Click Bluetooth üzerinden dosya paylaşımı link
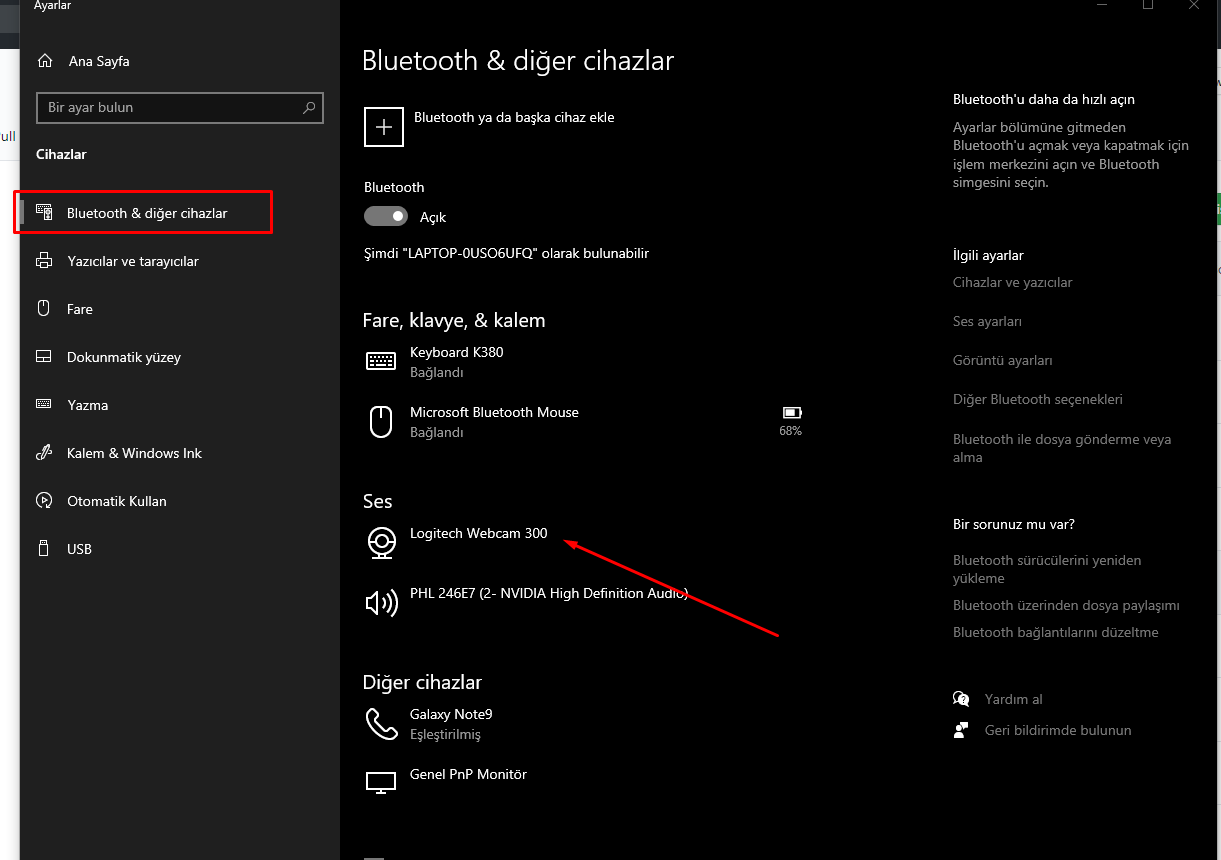 coord(1066,605)
